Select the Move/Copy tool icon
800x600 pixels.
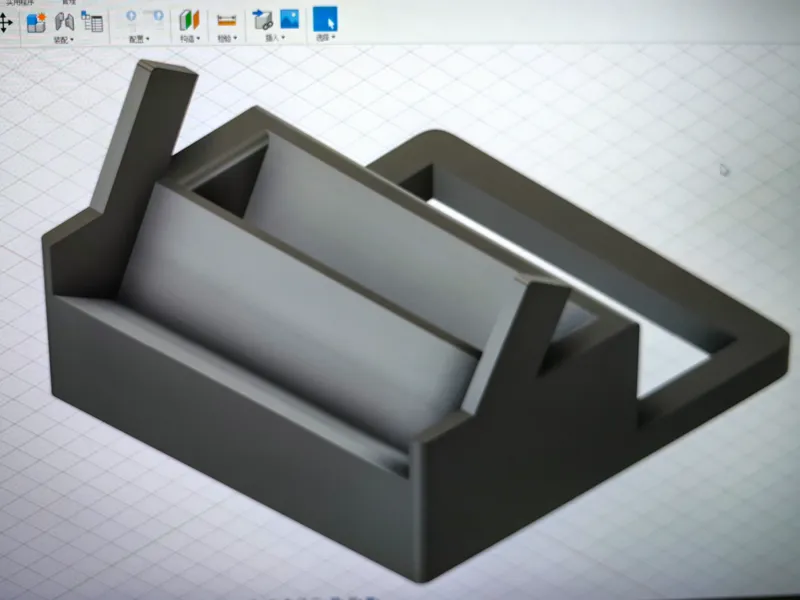click(4, 23)
